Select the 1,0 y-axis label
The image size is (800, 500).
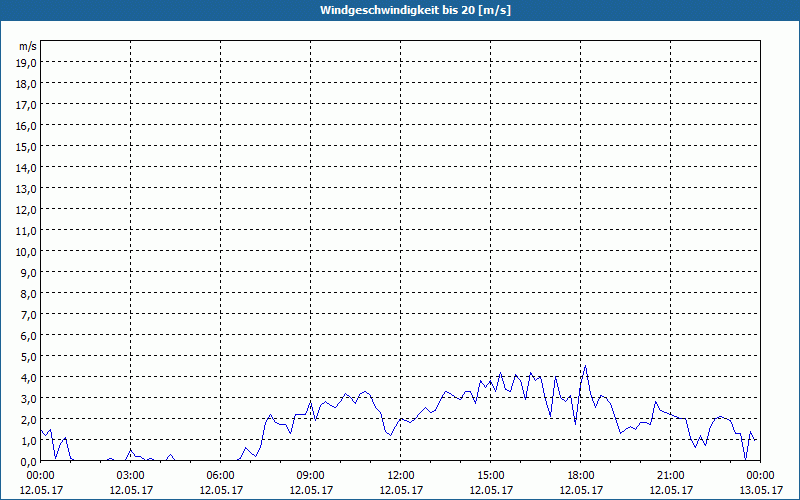pos(30,440)
